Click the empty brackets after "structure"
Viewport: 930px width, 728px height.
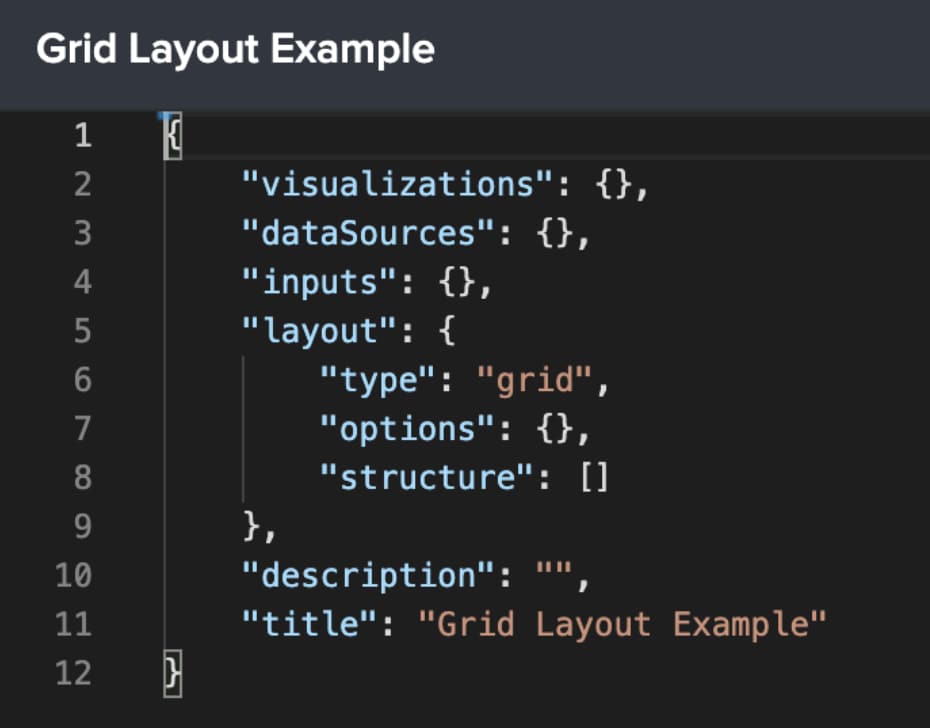tap(594, 478)
